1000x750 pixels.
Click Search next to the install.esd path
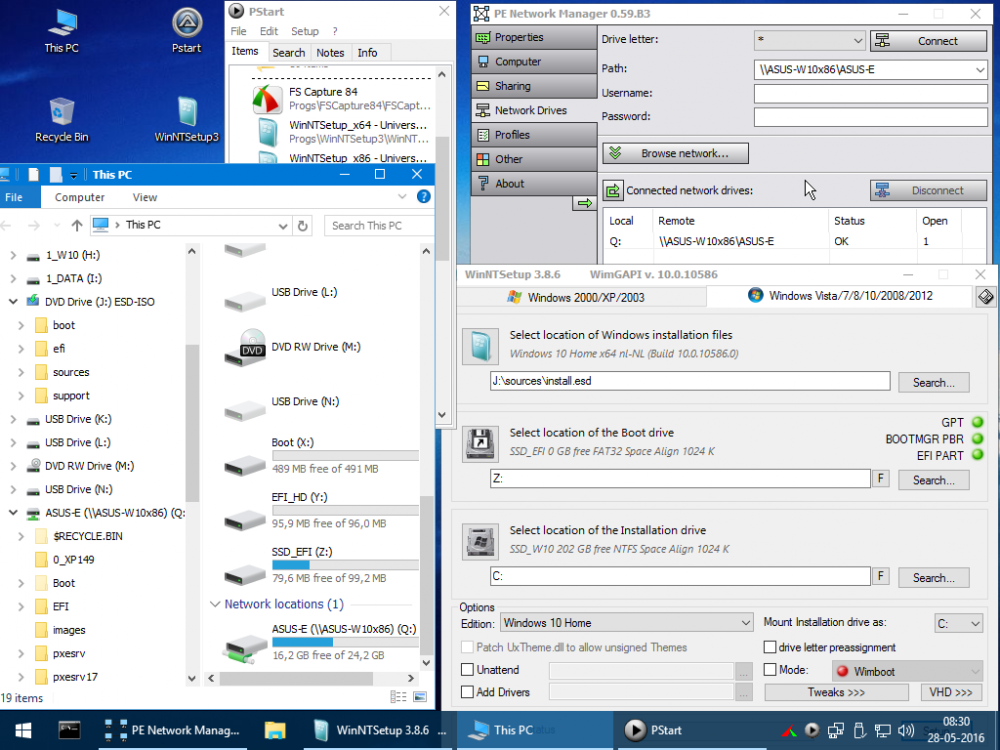933,381
